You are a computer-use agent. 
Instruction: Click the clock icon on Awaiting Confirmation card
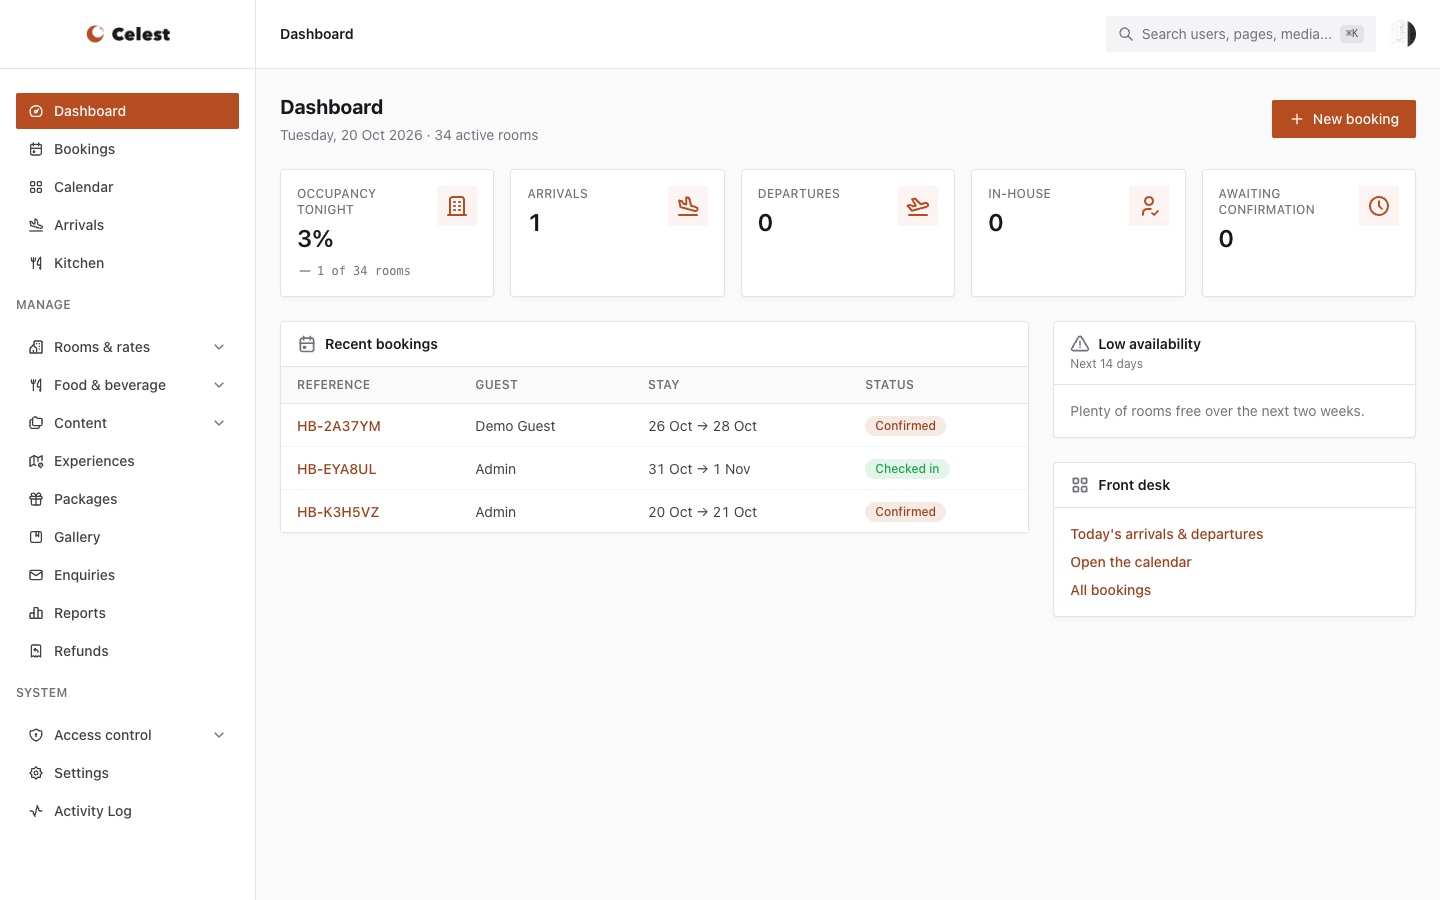1379,206
